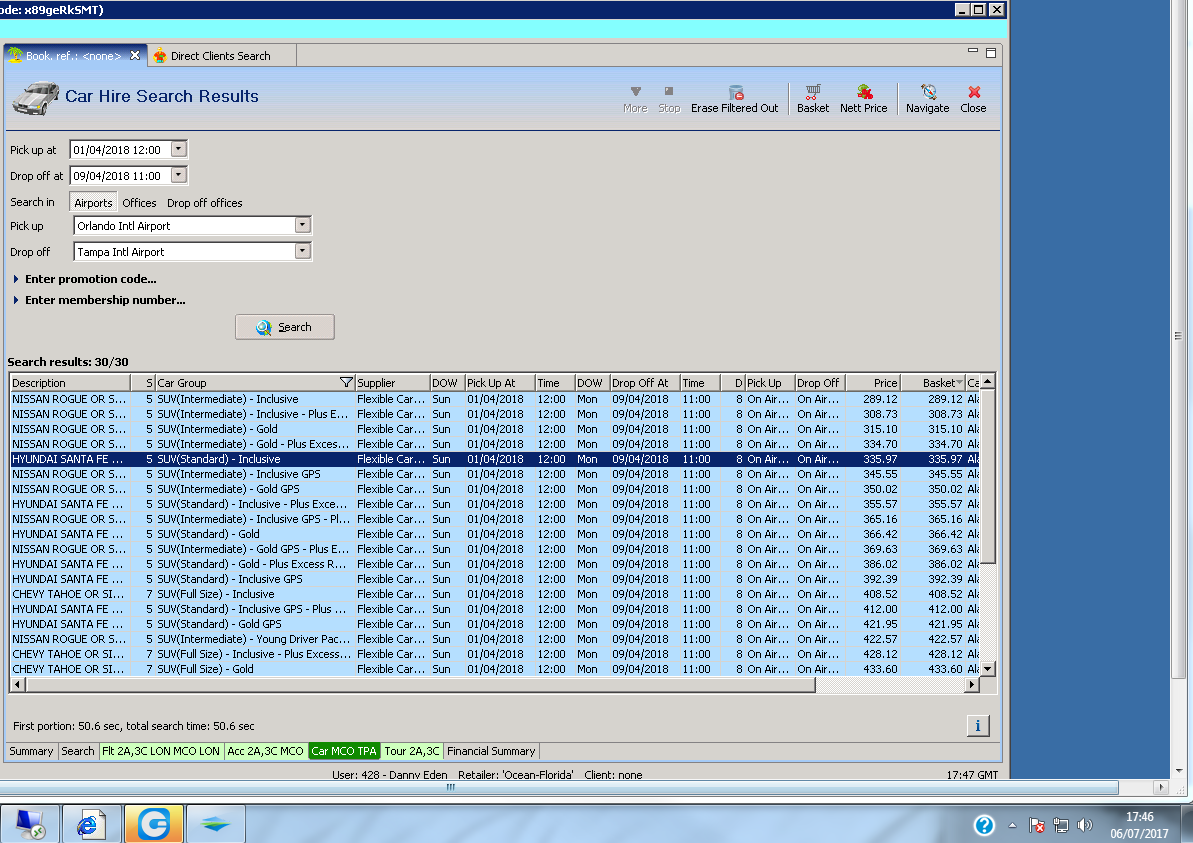Click results horizontal scroll left arrow
This screenshot has width=1193, height=843.
coord(17,685)
